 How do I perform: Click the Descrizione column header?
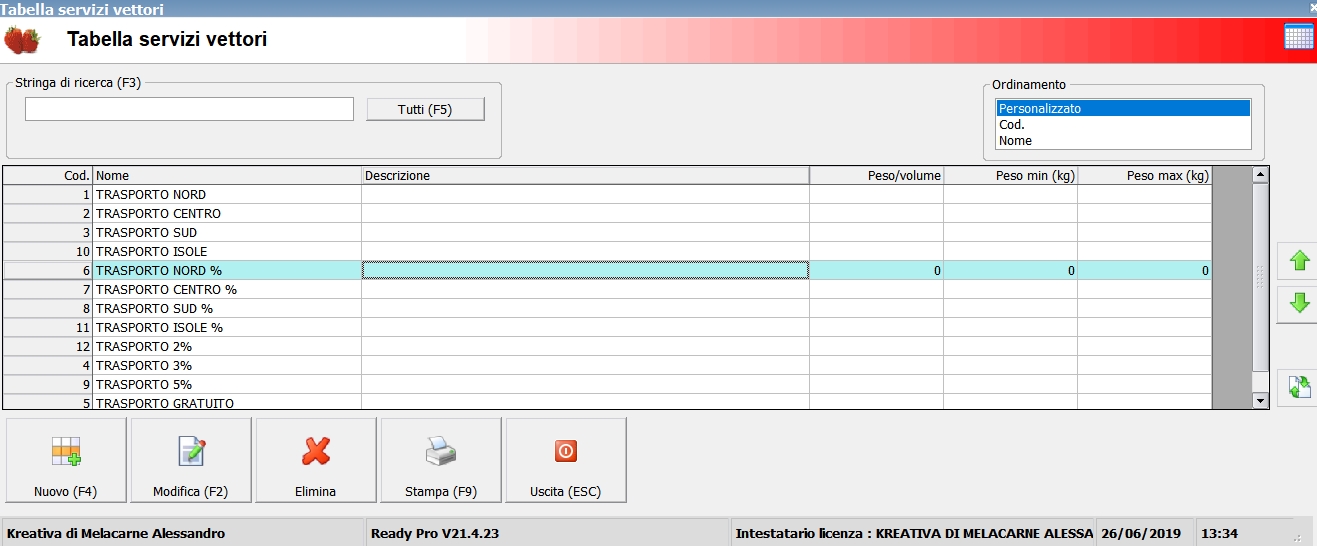coord(586,175)
